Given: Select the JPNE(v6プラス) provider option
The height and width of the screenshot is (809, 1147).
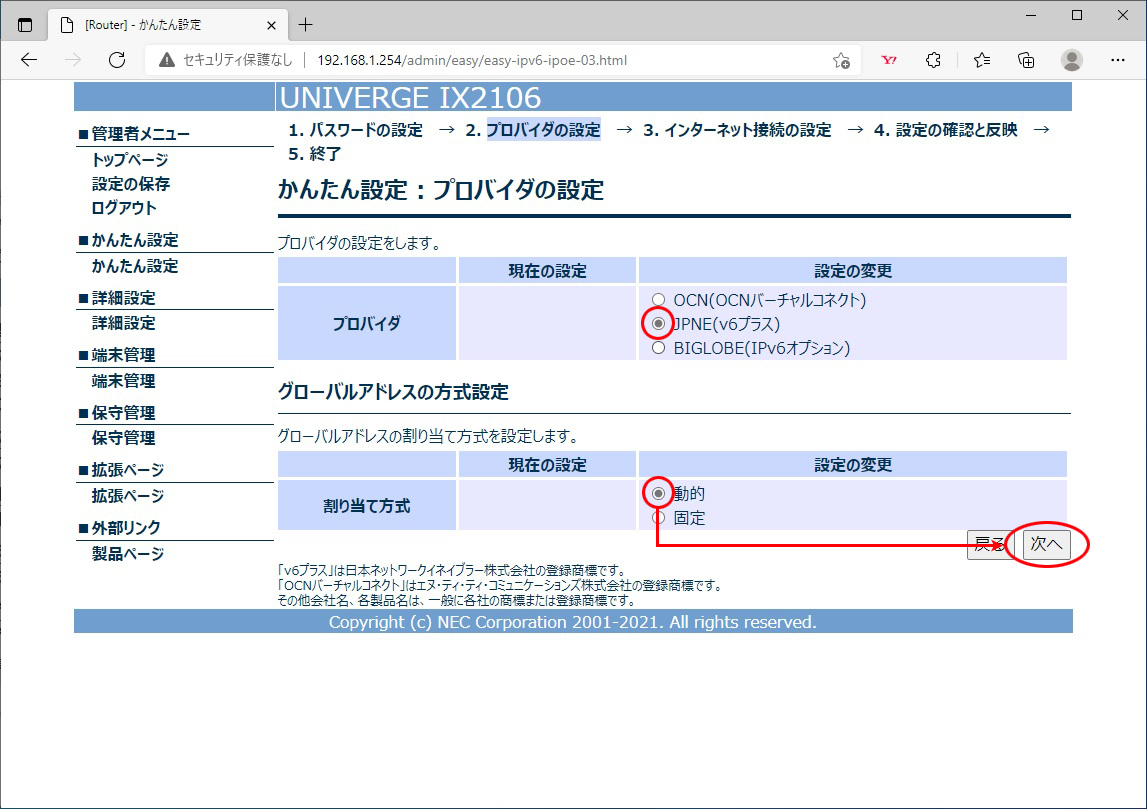Looking at the screenshot, I should (658, 323).
